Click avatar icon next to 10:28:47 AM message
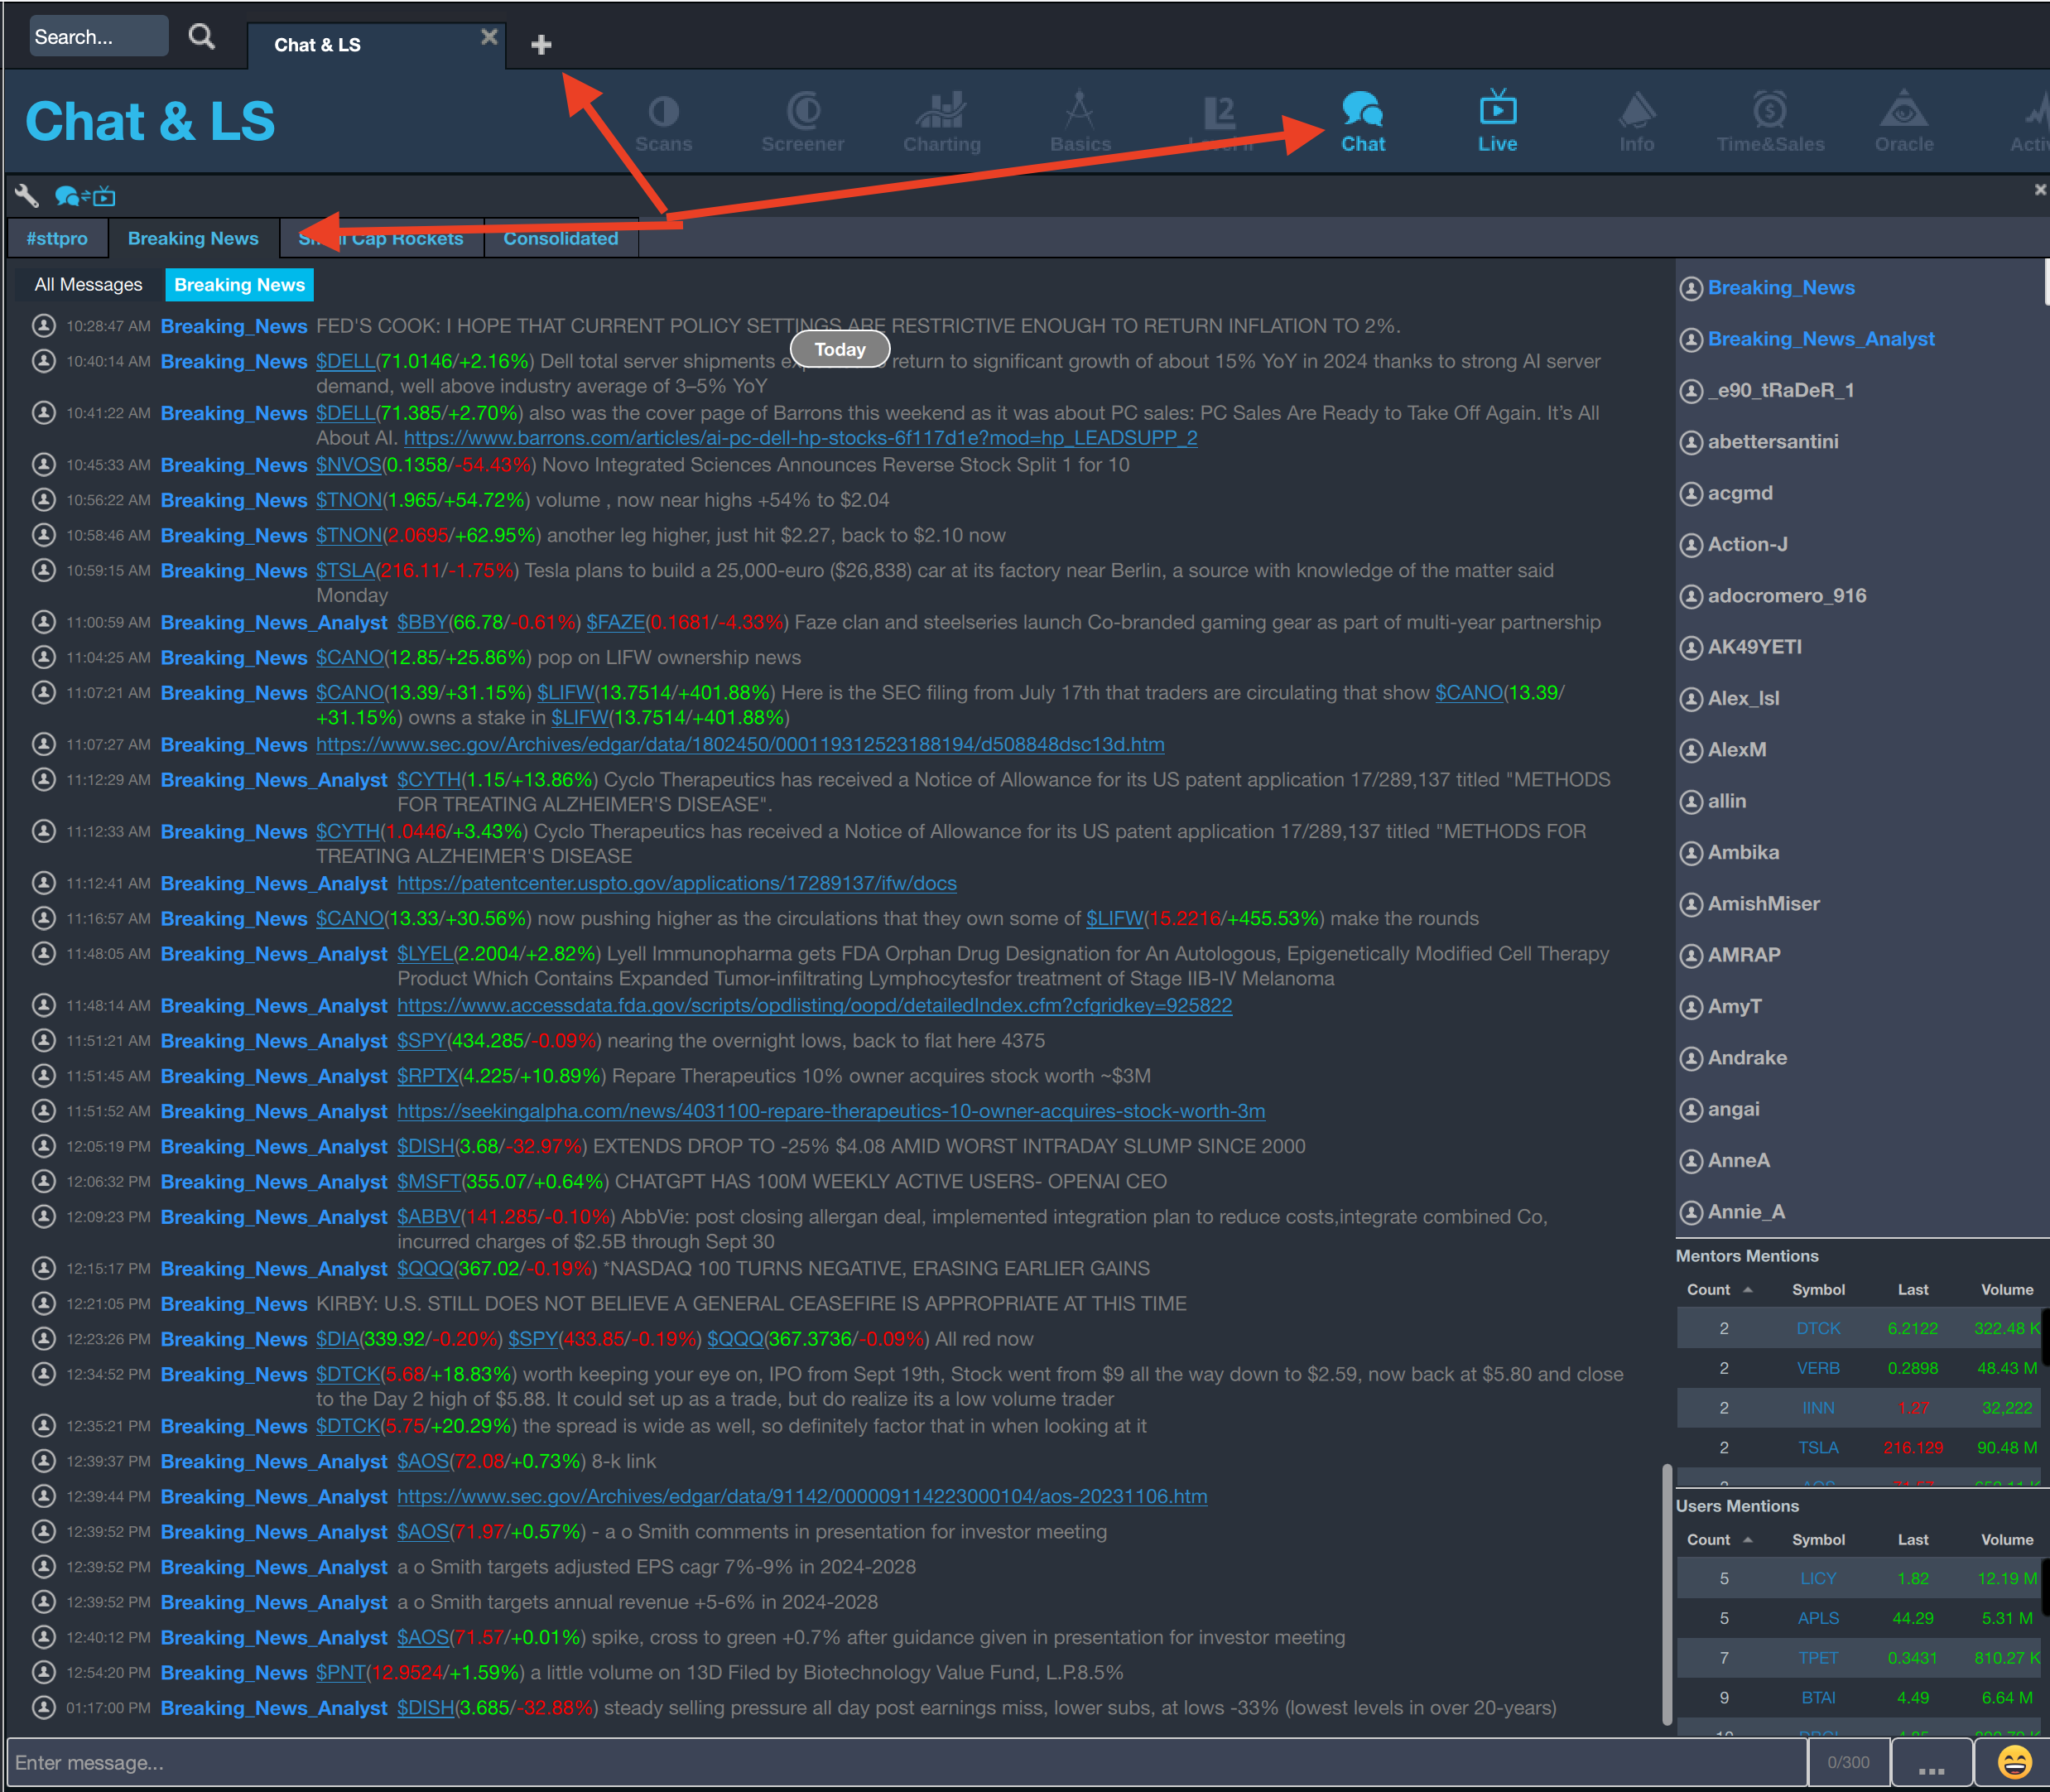The width and height of the screenshot is (2050, 1792). tap(43, 325)
